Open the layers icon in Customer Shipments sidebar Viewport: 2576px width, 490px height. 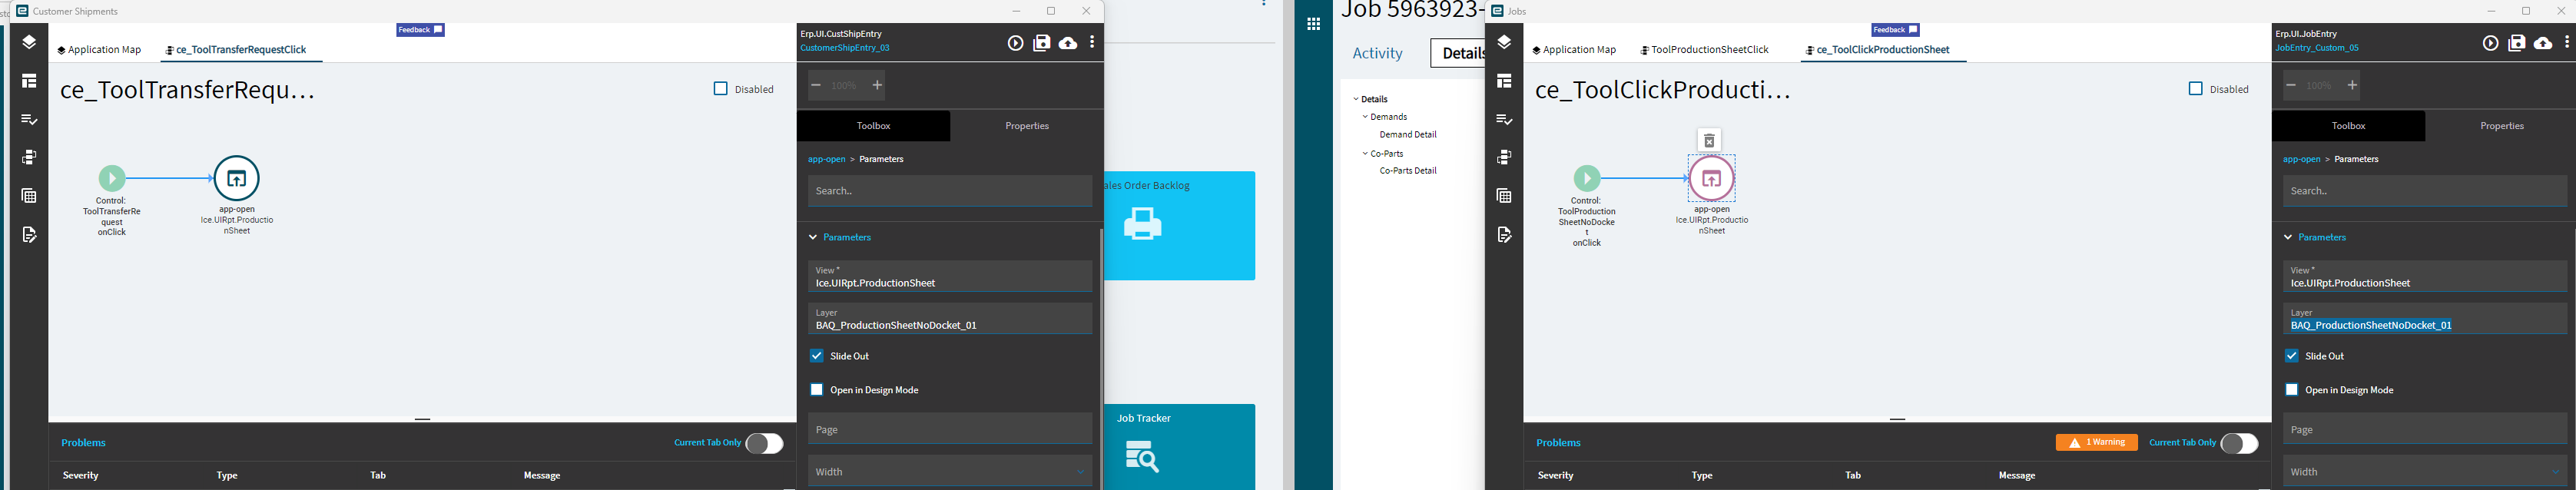29,42
